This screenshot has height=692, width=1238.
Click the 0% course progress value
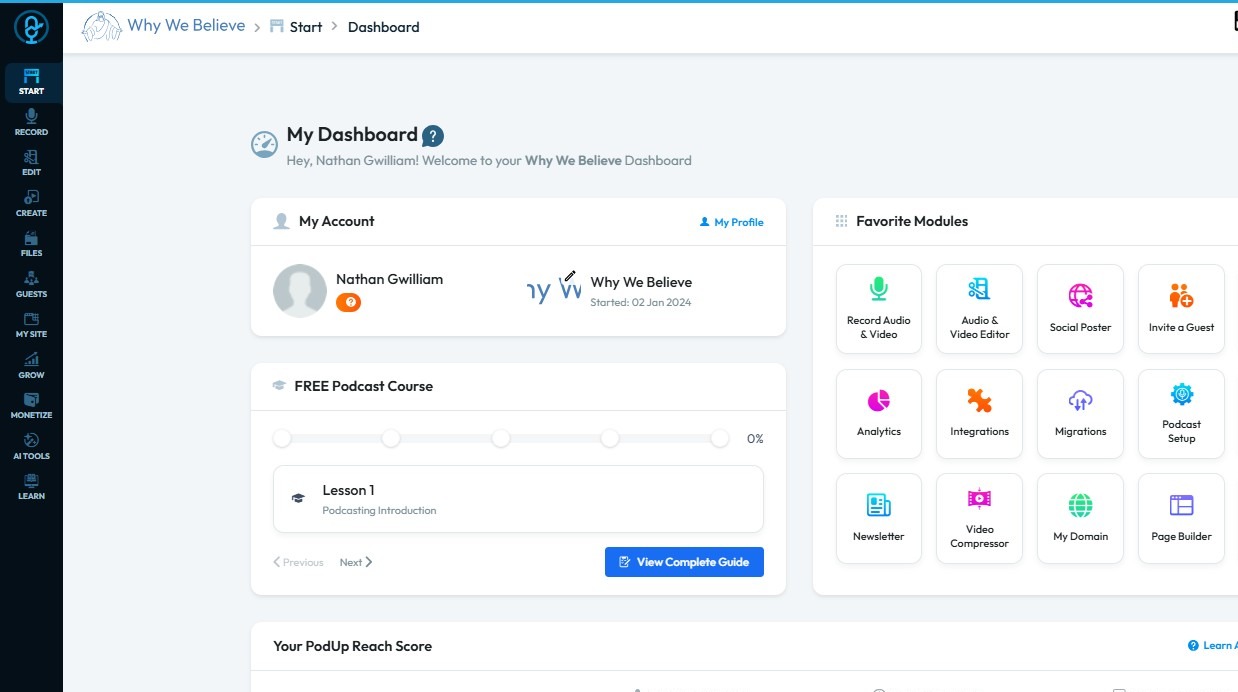click(755, 439)
